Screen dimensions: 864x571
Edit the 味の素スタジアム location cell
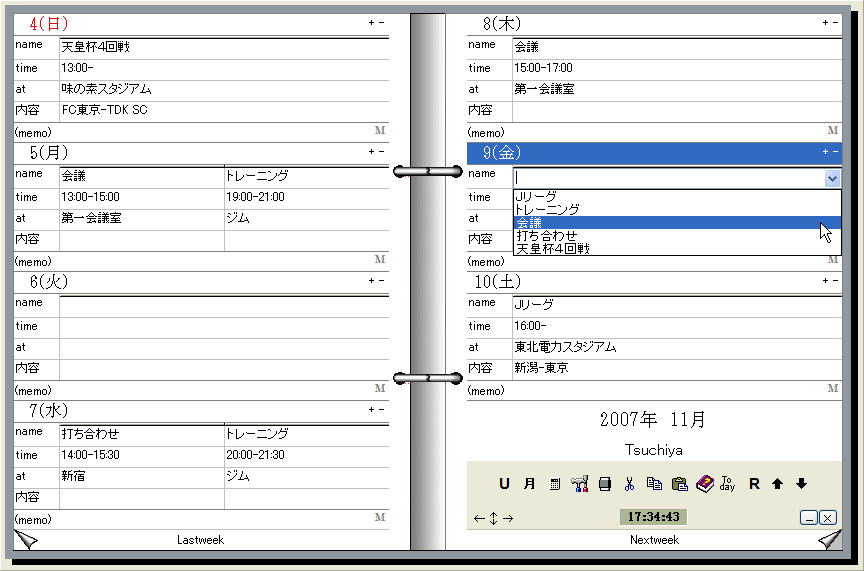[224, 91]
